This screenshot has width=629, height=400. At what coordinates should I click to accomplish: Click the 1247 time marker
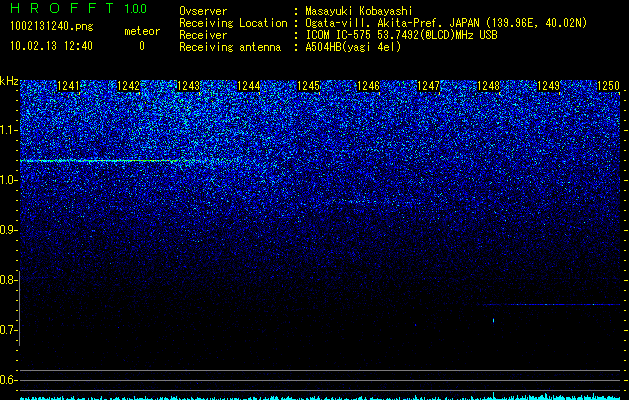[x=428, y=86]
